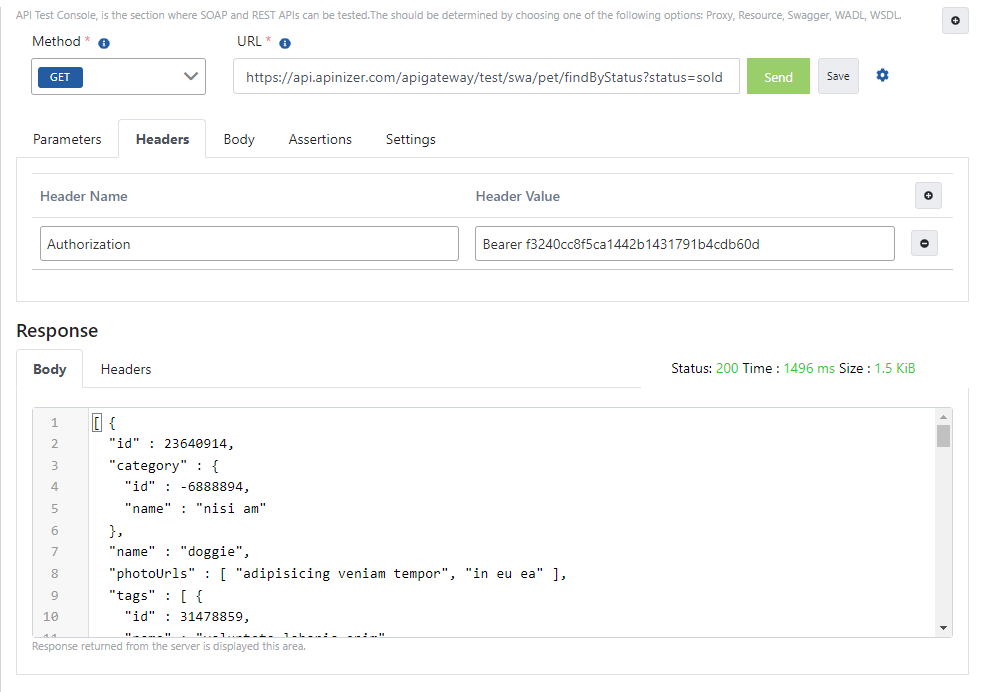Select the Settings tab
This screenshot has height=692, width=987.
tap(410, 140)
